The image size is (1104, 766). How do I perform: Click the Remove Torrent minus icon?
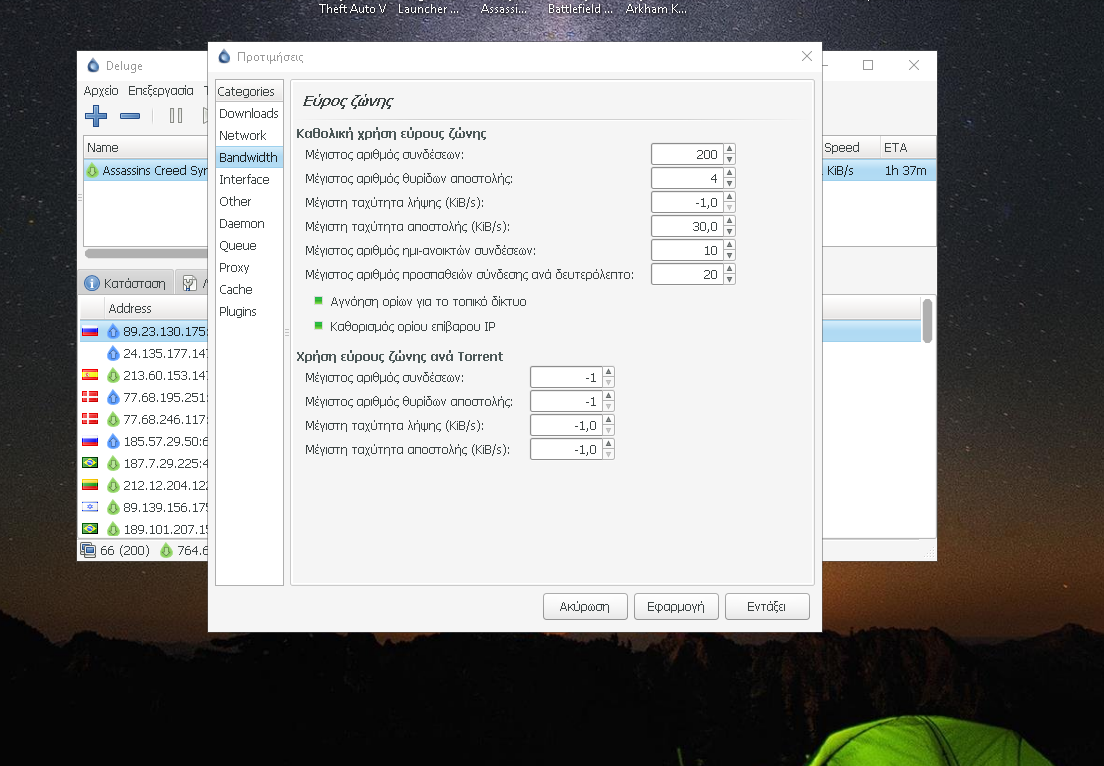tap(130, 116)
